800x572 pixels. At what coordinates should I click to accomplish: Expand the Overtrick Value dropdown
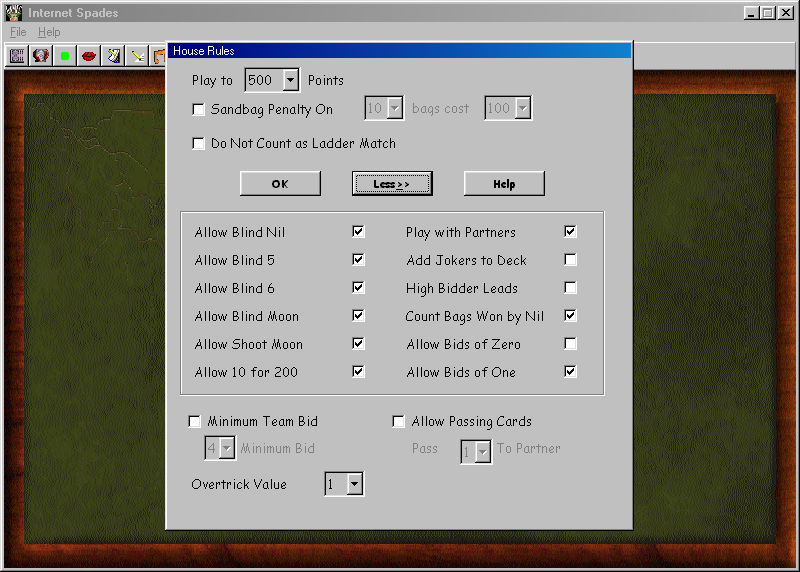354,485
